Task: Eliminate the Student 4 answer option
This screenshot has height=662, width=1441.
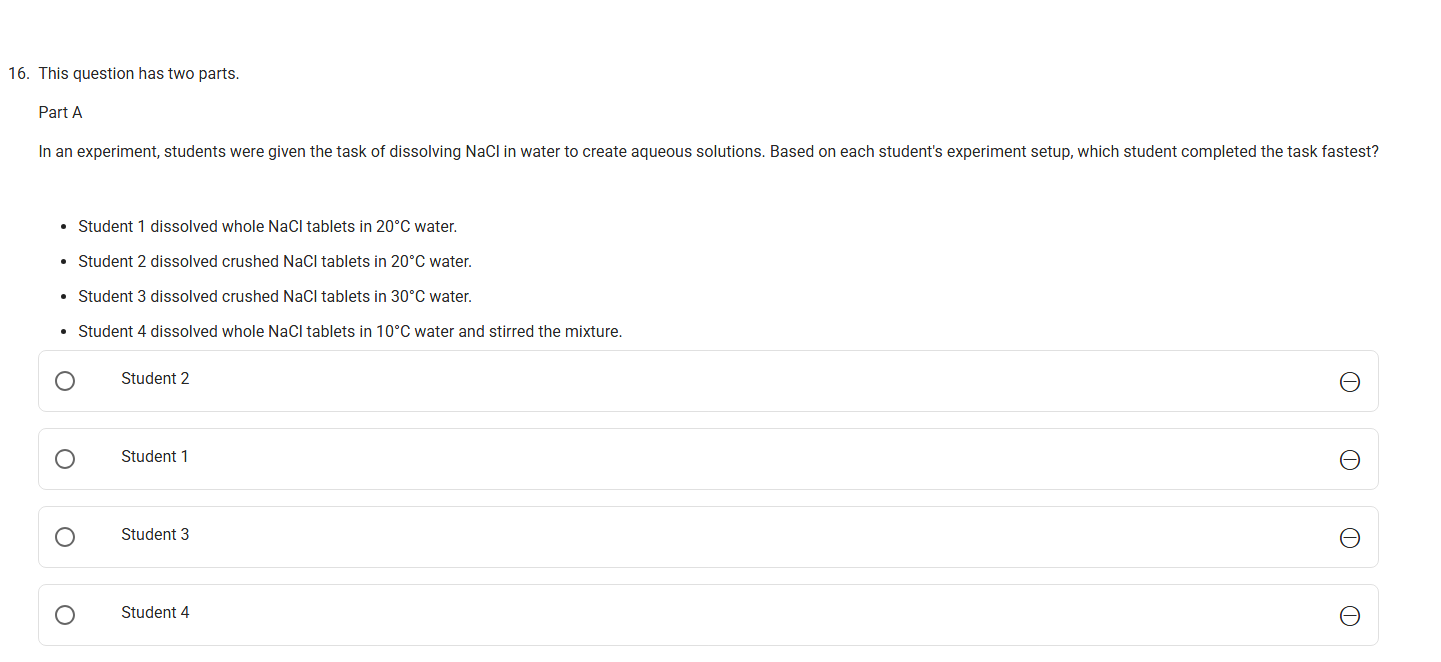Action: 1349,616
